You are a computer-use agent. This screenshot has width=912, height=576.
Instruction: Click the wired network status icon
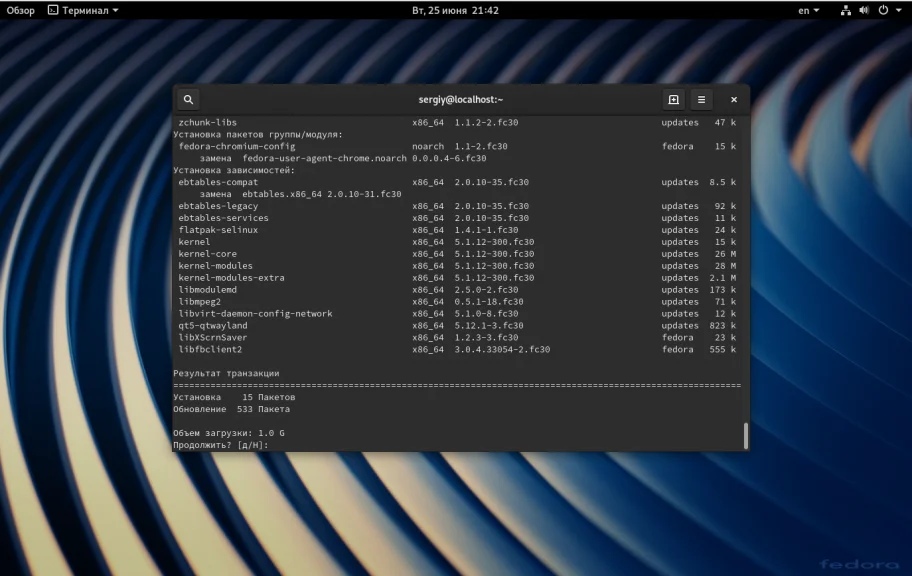845,10
